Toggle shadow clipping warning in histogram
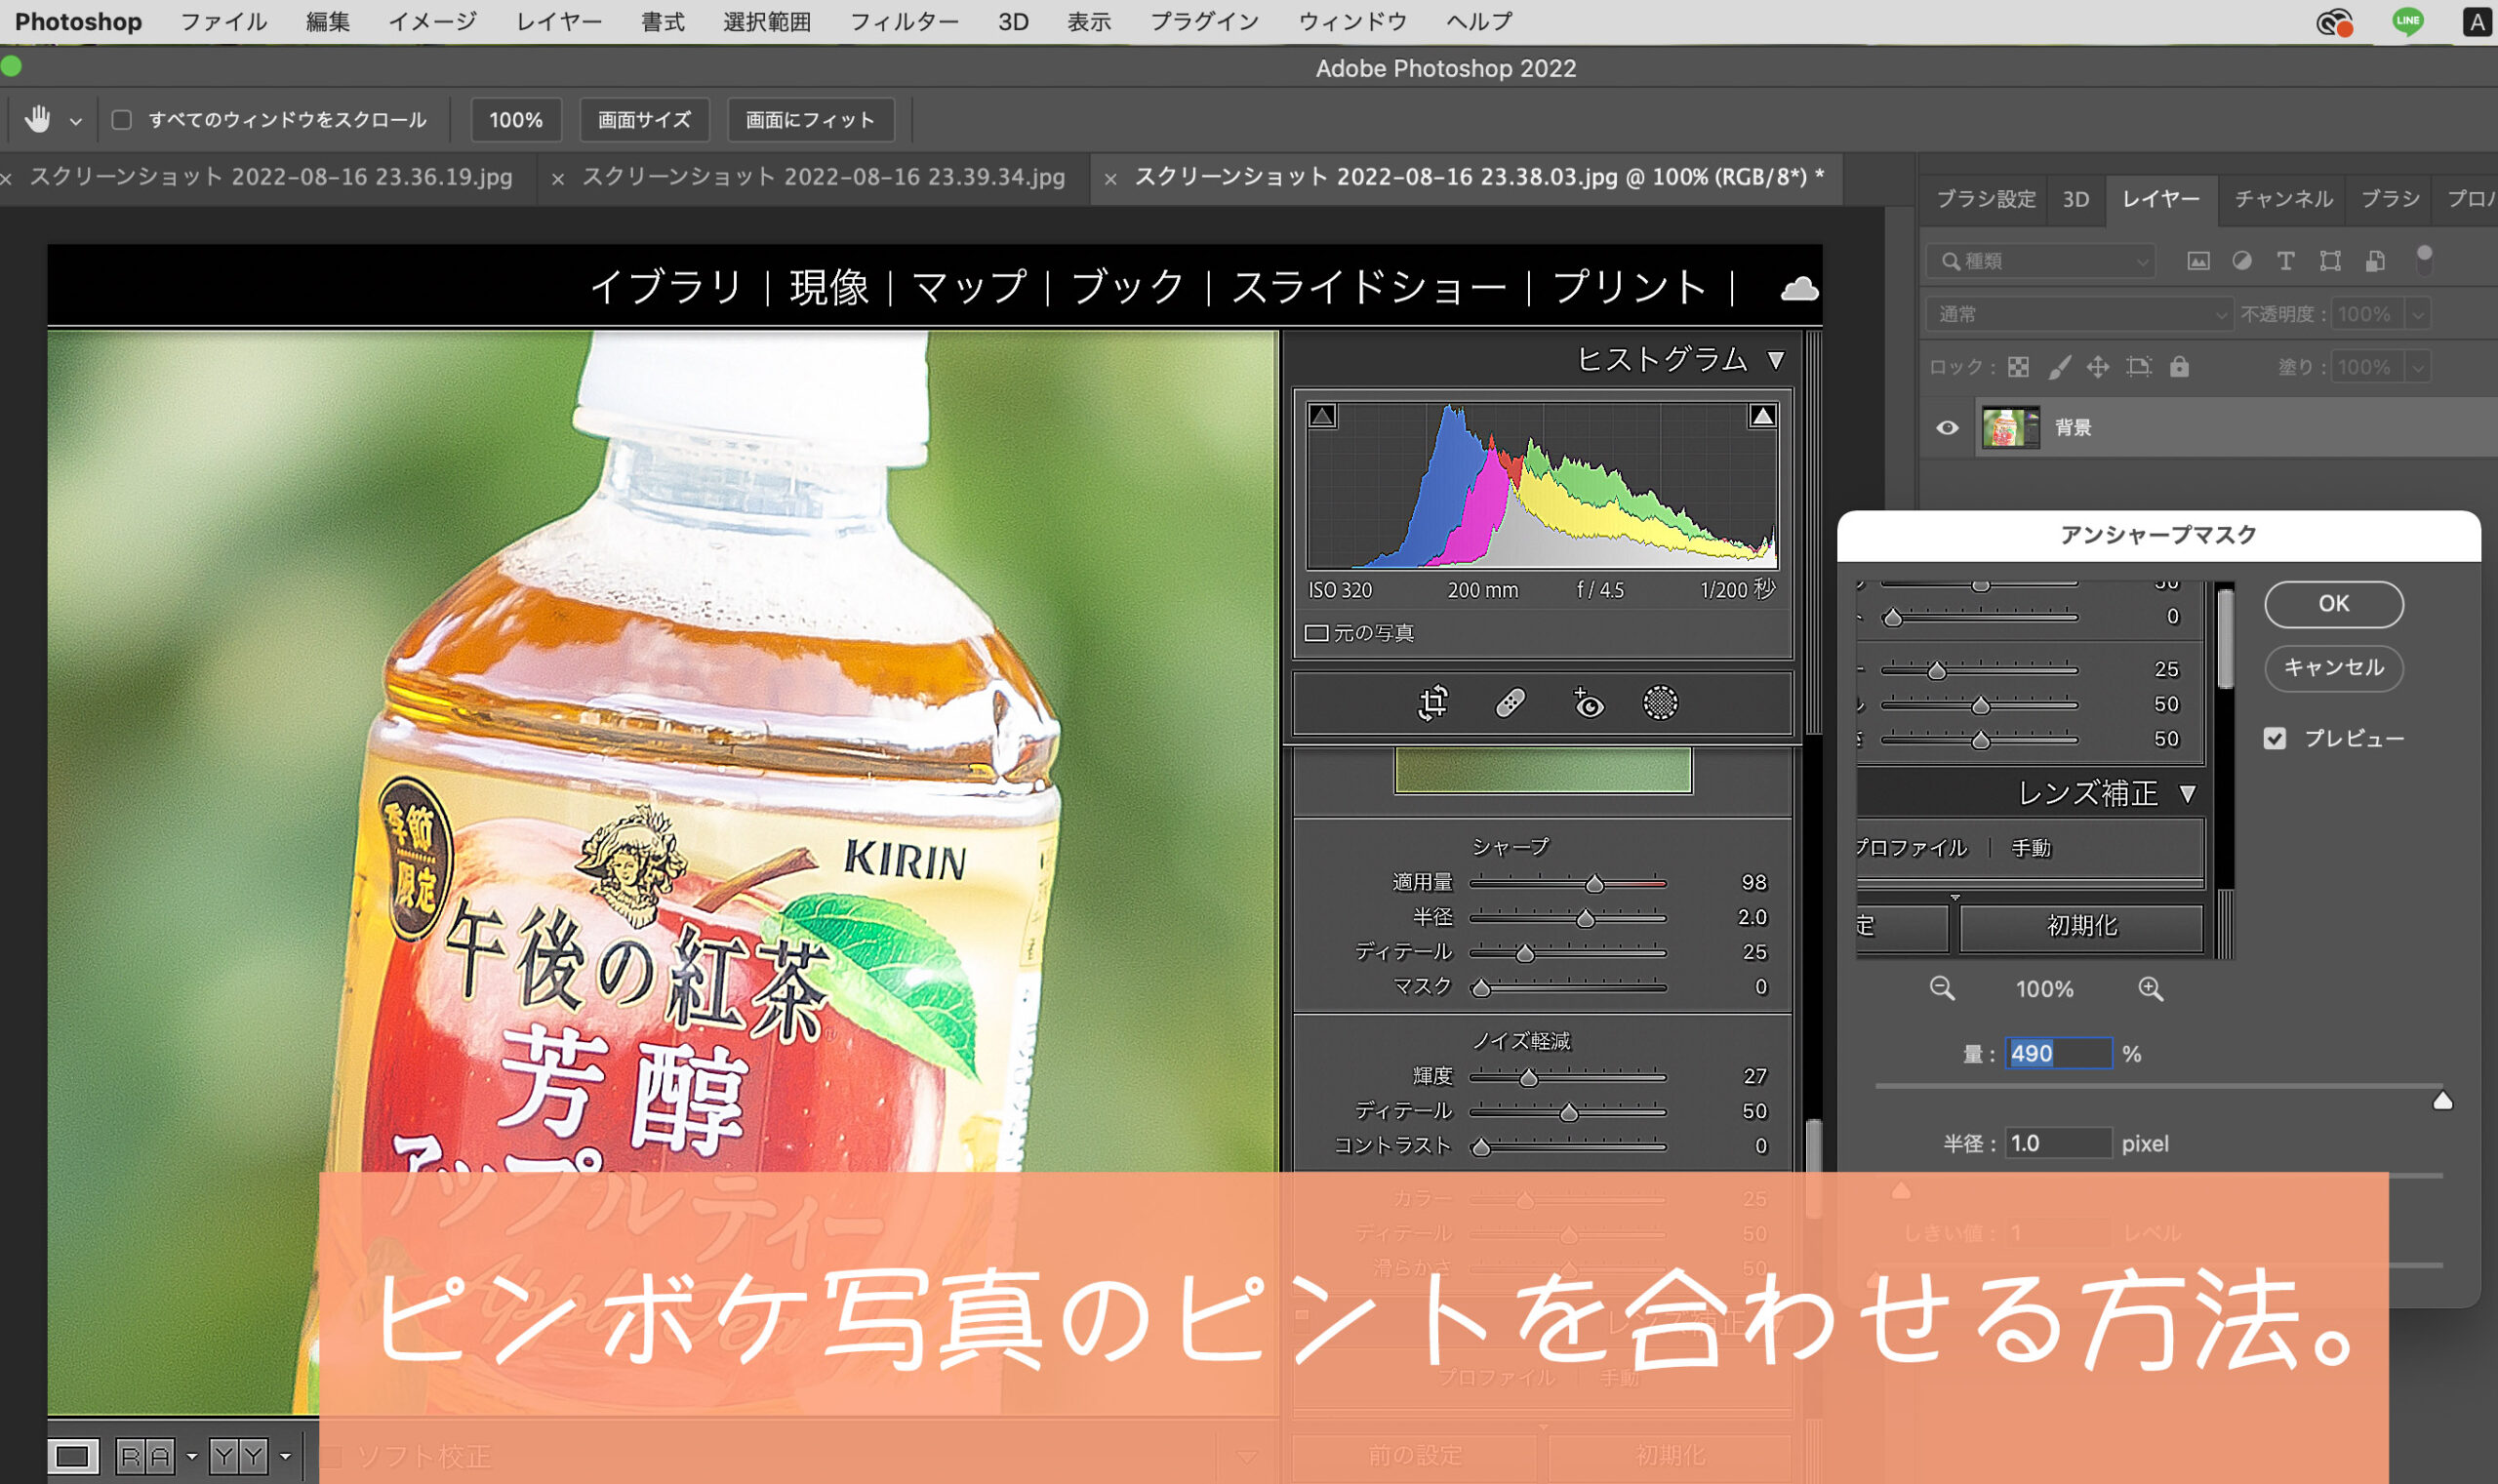Screen dimensions: 2498x1484 pyautogui.click(x=1322, y=416)
